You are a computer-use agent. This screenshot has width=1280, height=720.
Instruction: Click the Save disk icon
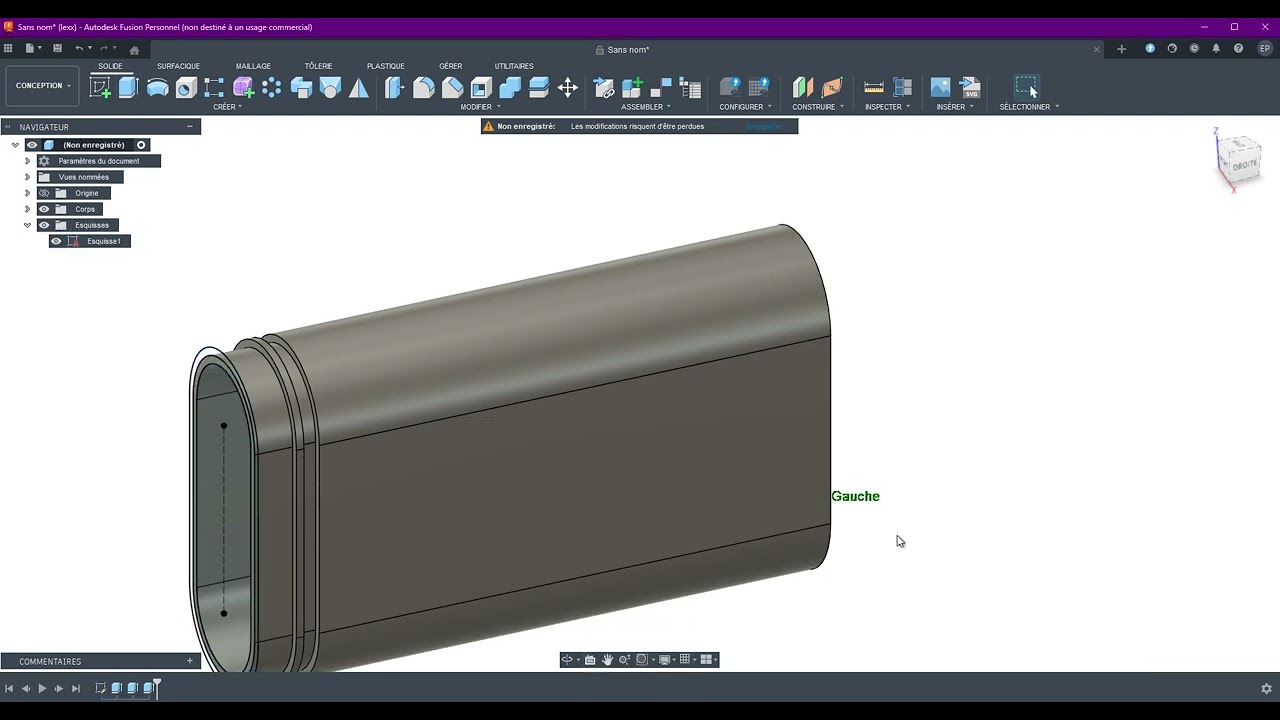[x=57, y=48]
